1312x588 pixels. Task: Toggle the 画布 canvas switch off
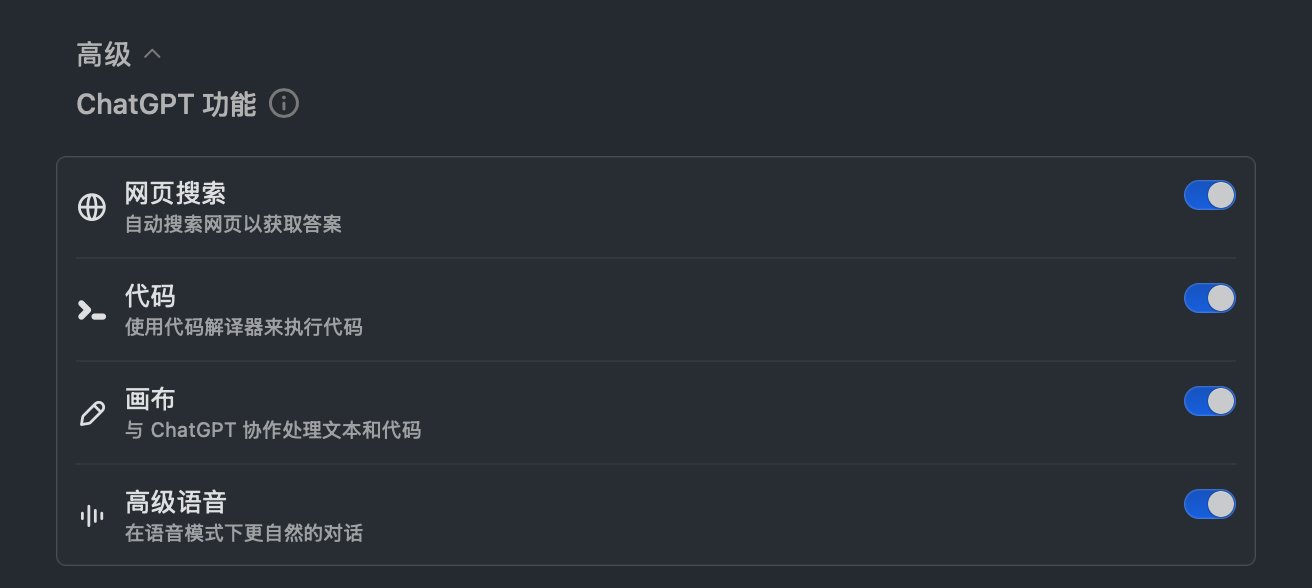point(1210,401)
